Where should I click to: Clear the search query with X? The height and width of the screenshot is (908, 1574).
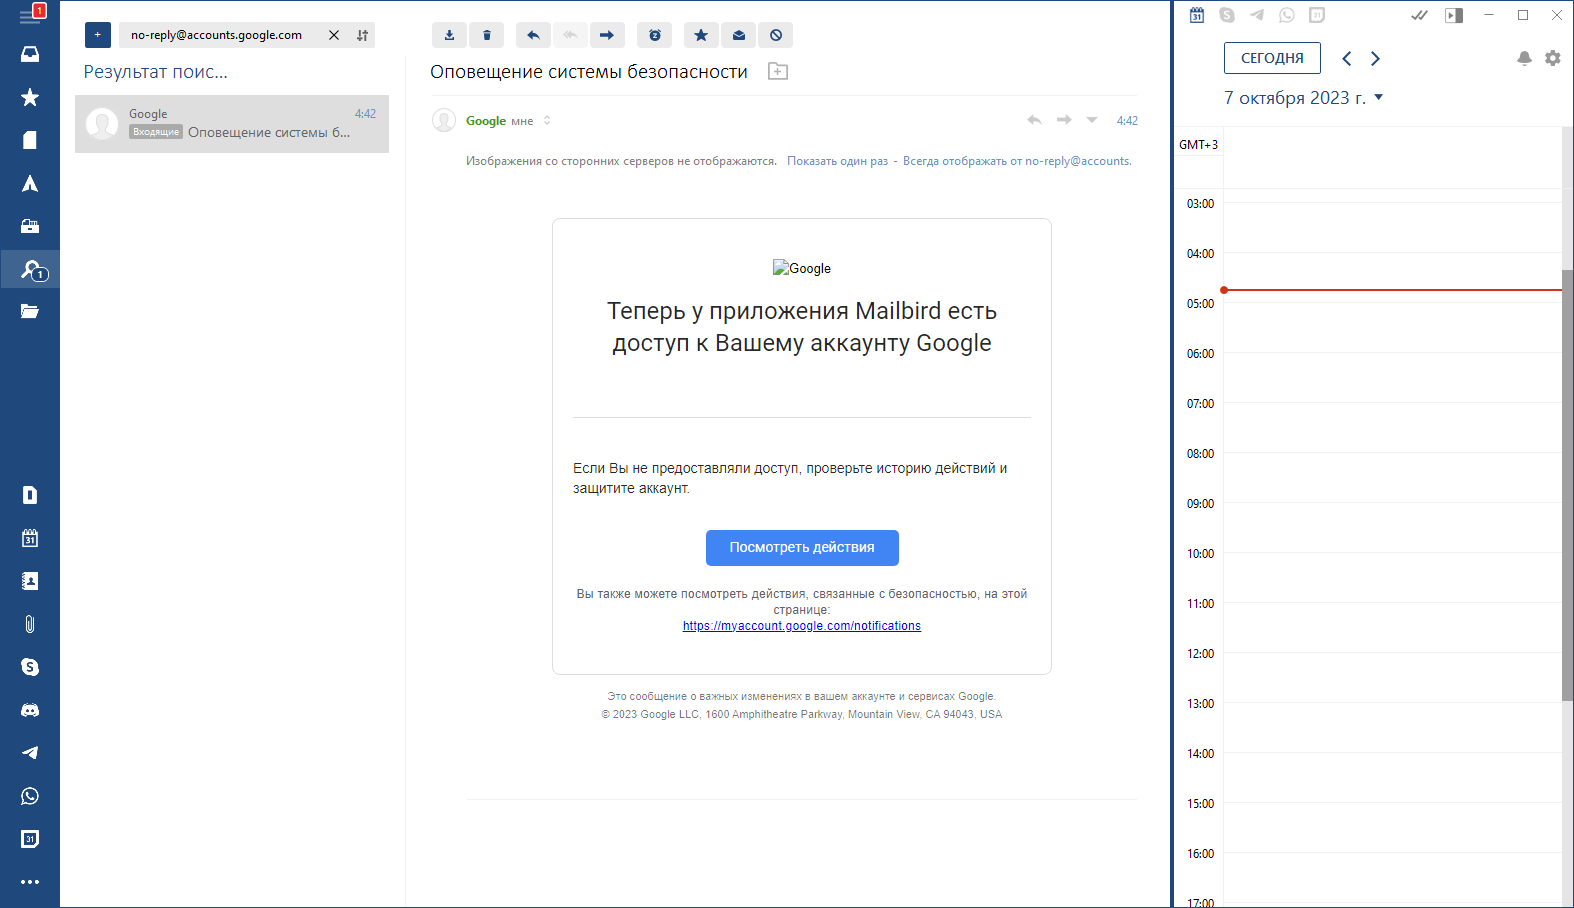coord(334,35)
